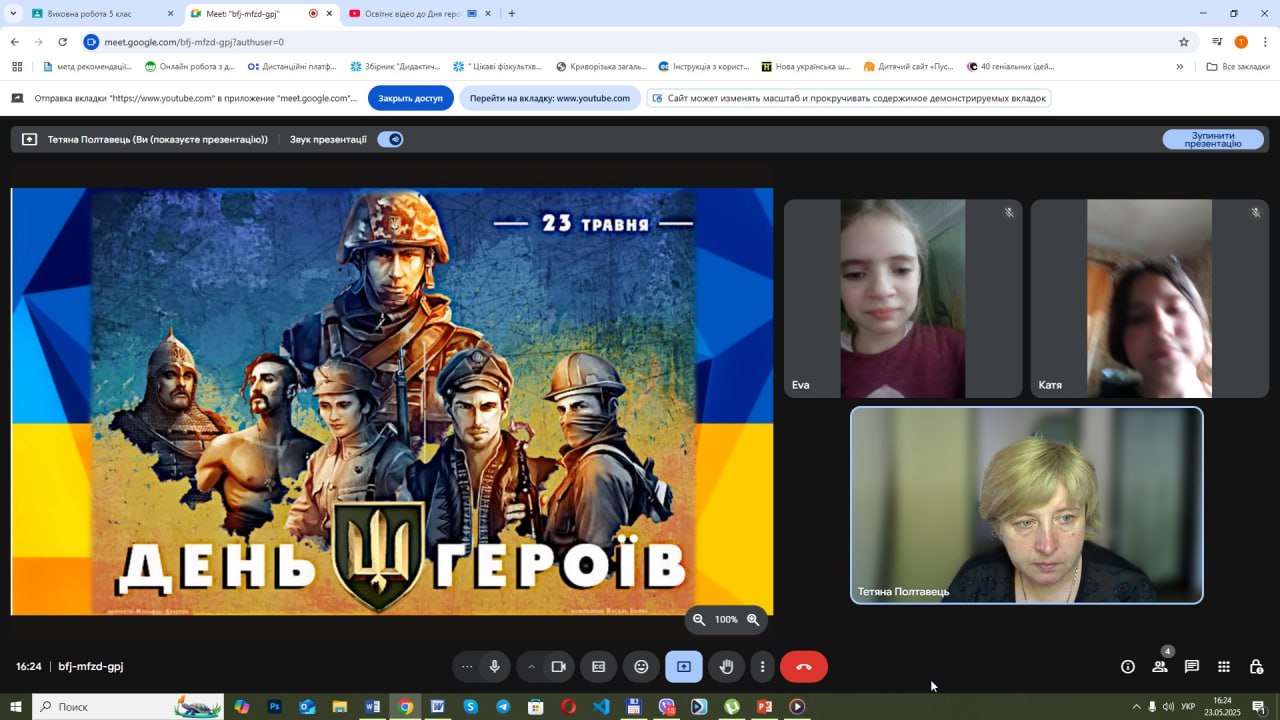
Task: Open Visual Studio Code from taskbar
Action: 601,707
